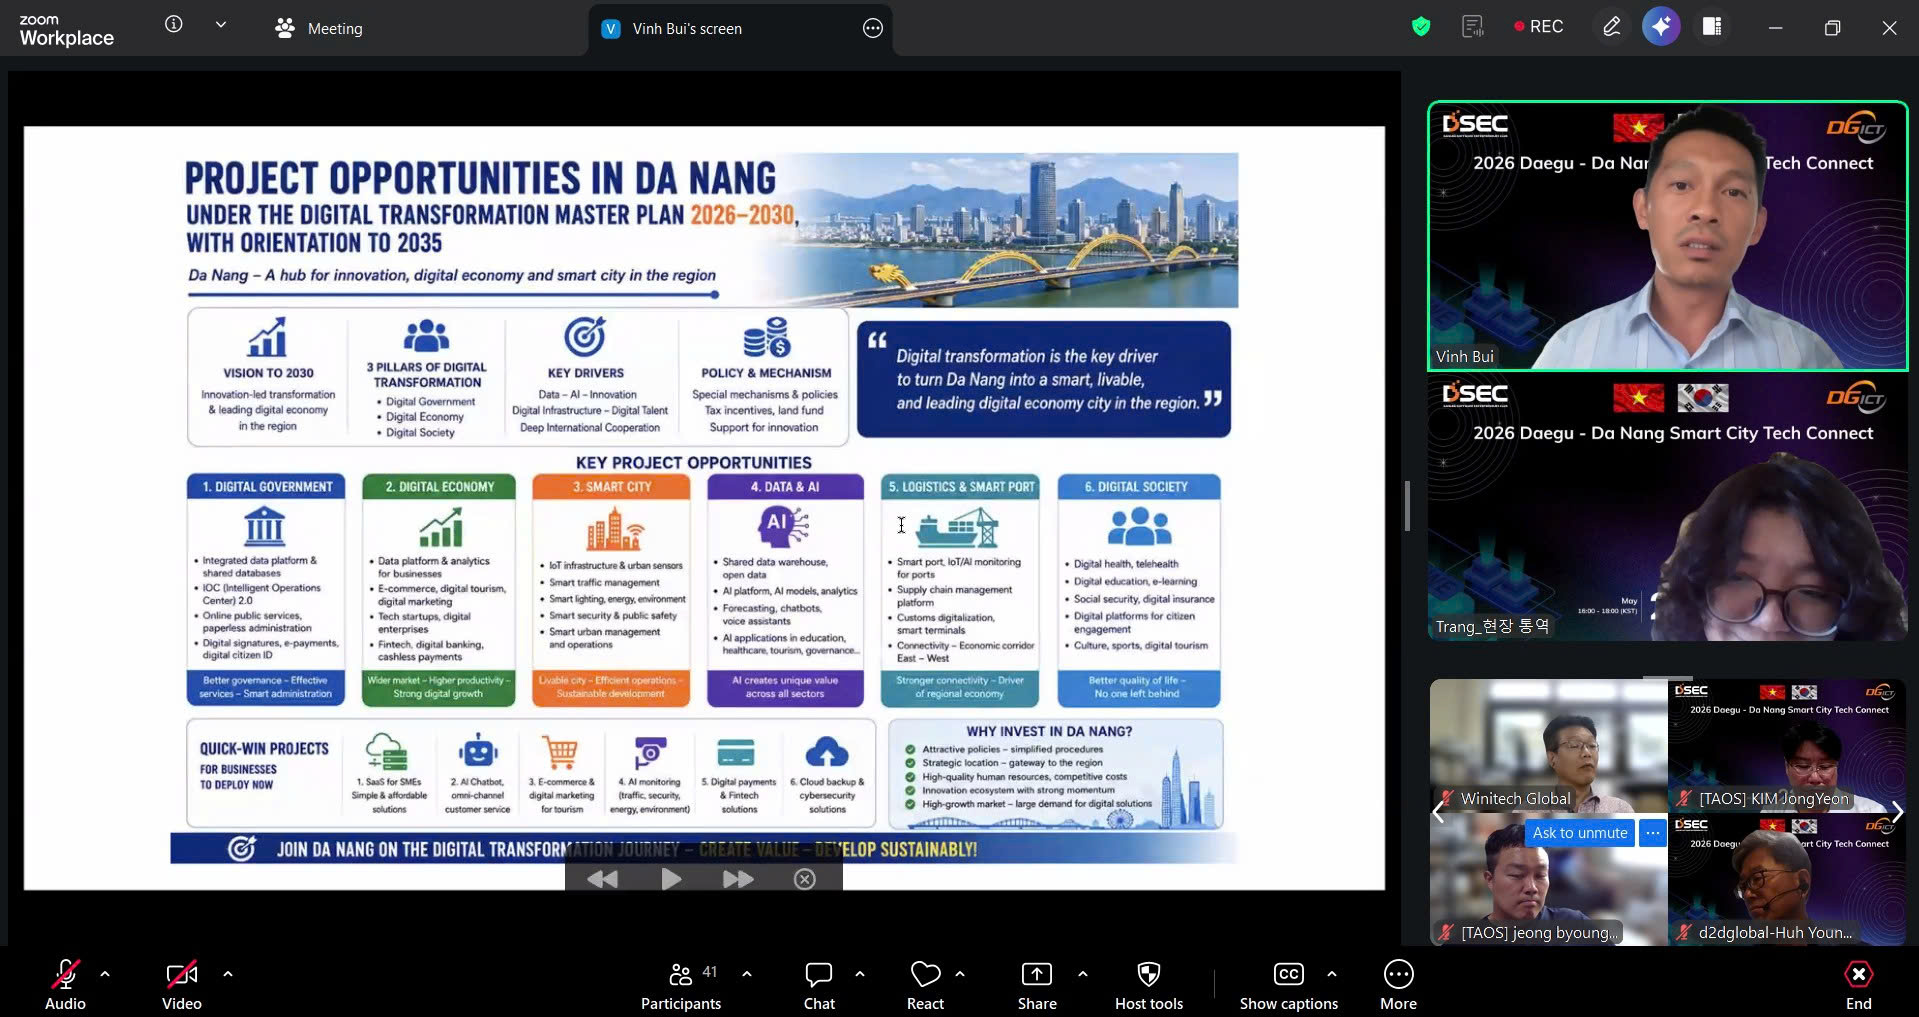Start camera with the Video button
Screen dimensions: 1919x1017
coord(182,985)
